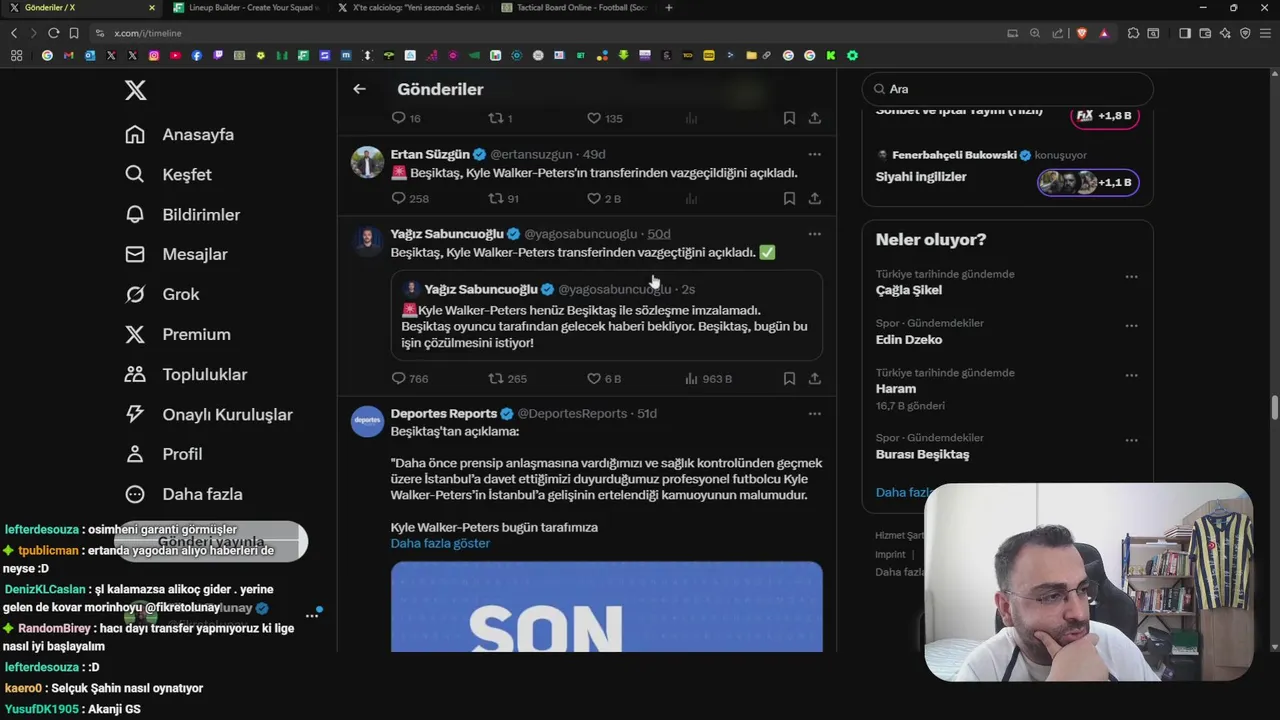Open Onaylı Kuruluşlar page
The image size is (1280, 720).
click(x=208, y=415)
